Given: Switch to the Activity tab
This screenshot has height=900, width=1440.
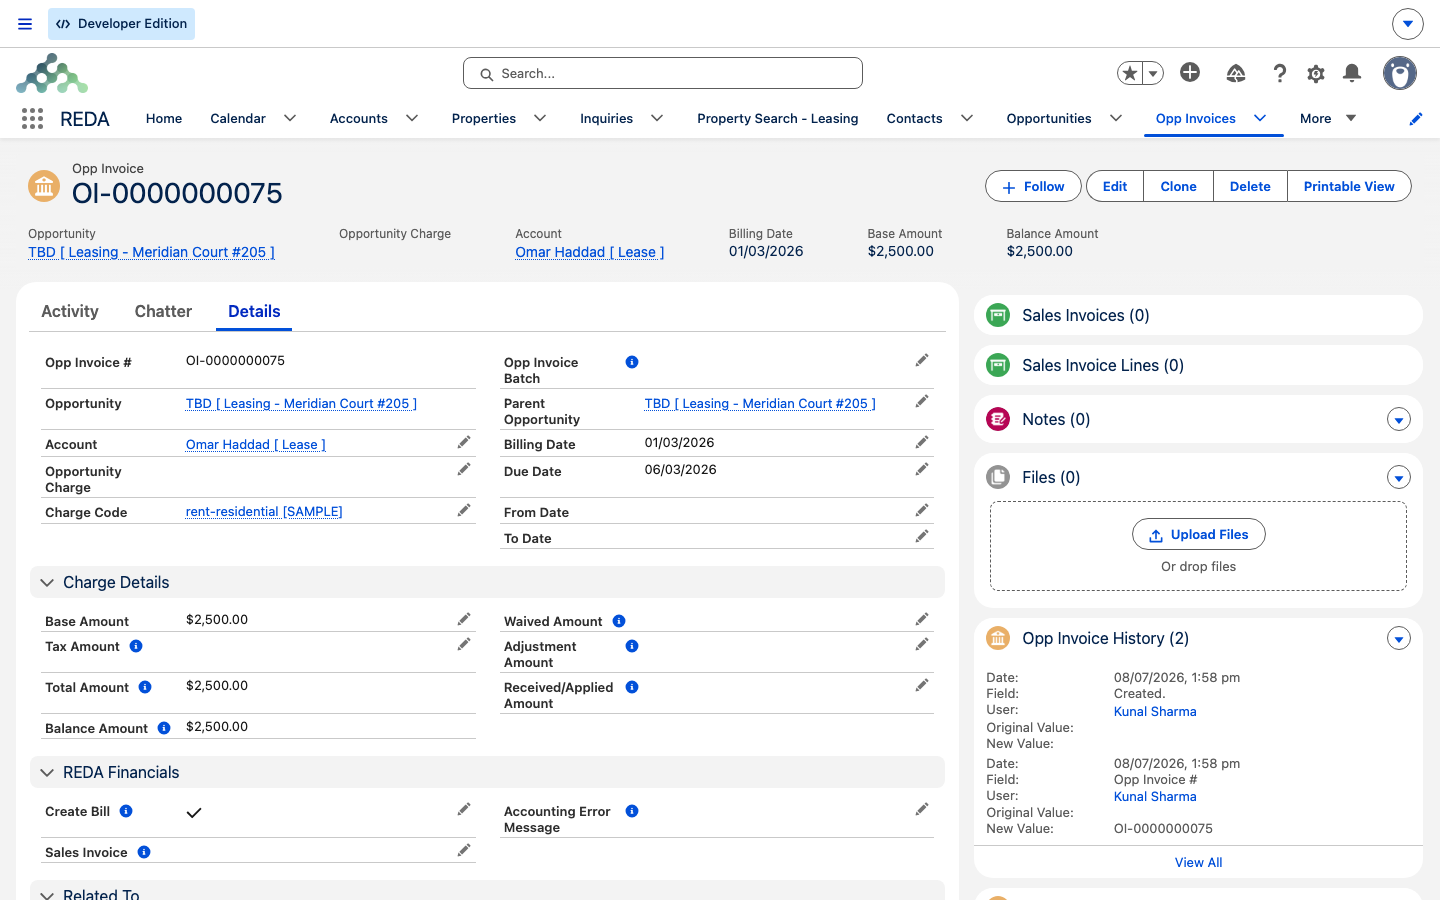Looking at the screenshot, I should (70, 311).
